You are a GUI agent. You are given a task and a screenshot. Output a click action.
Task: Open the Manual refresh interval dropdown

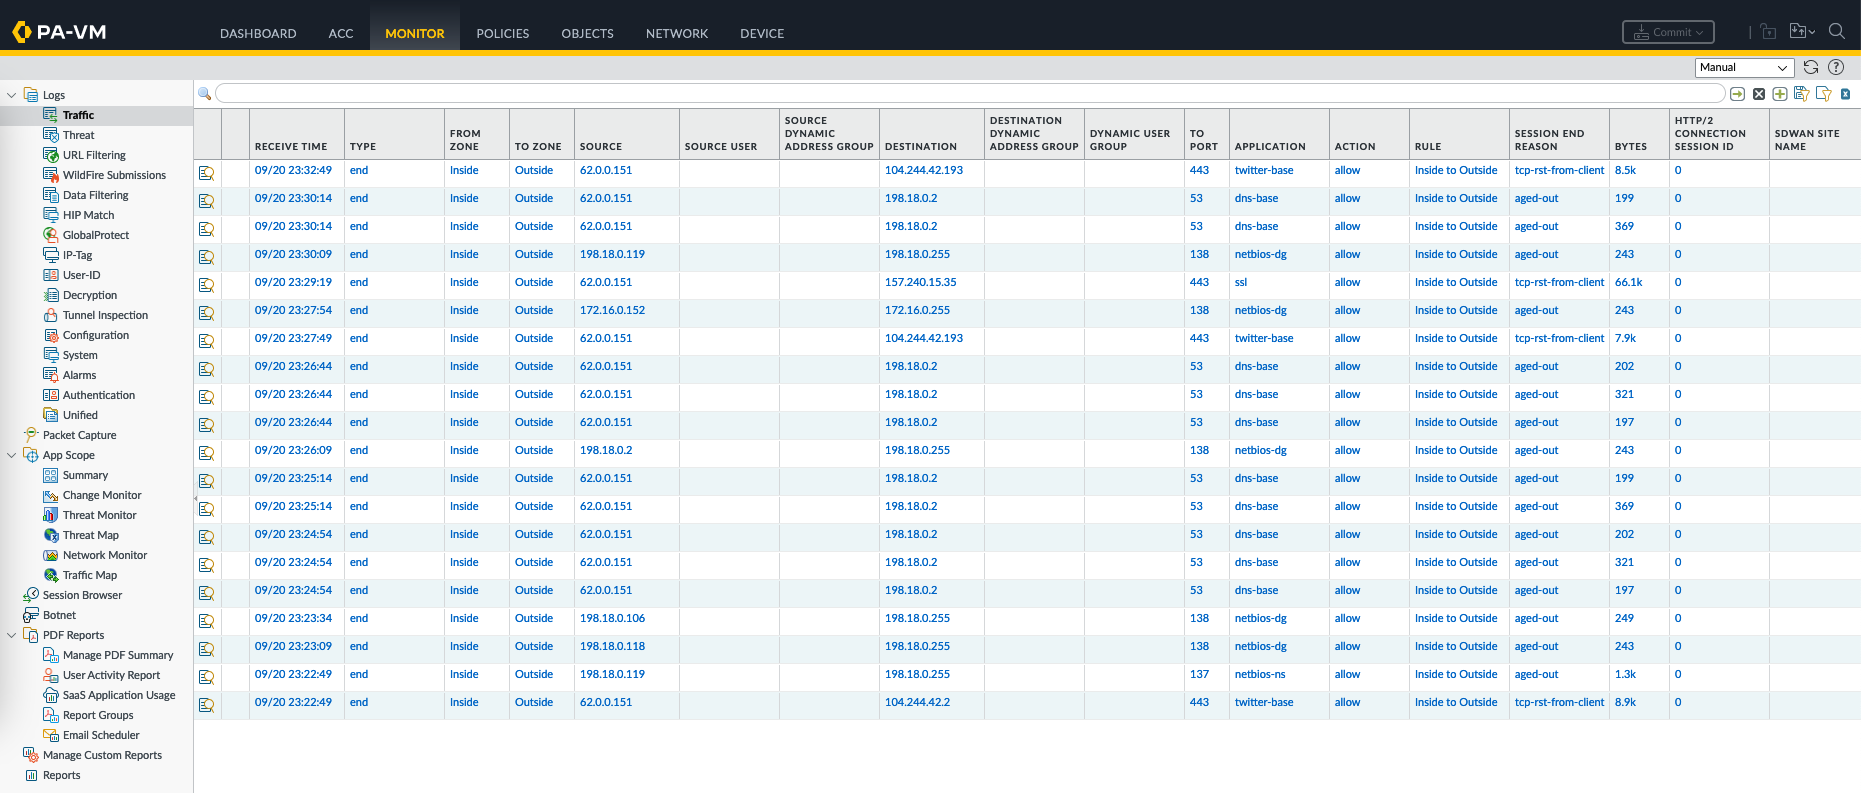click(x=1744, y=67)
